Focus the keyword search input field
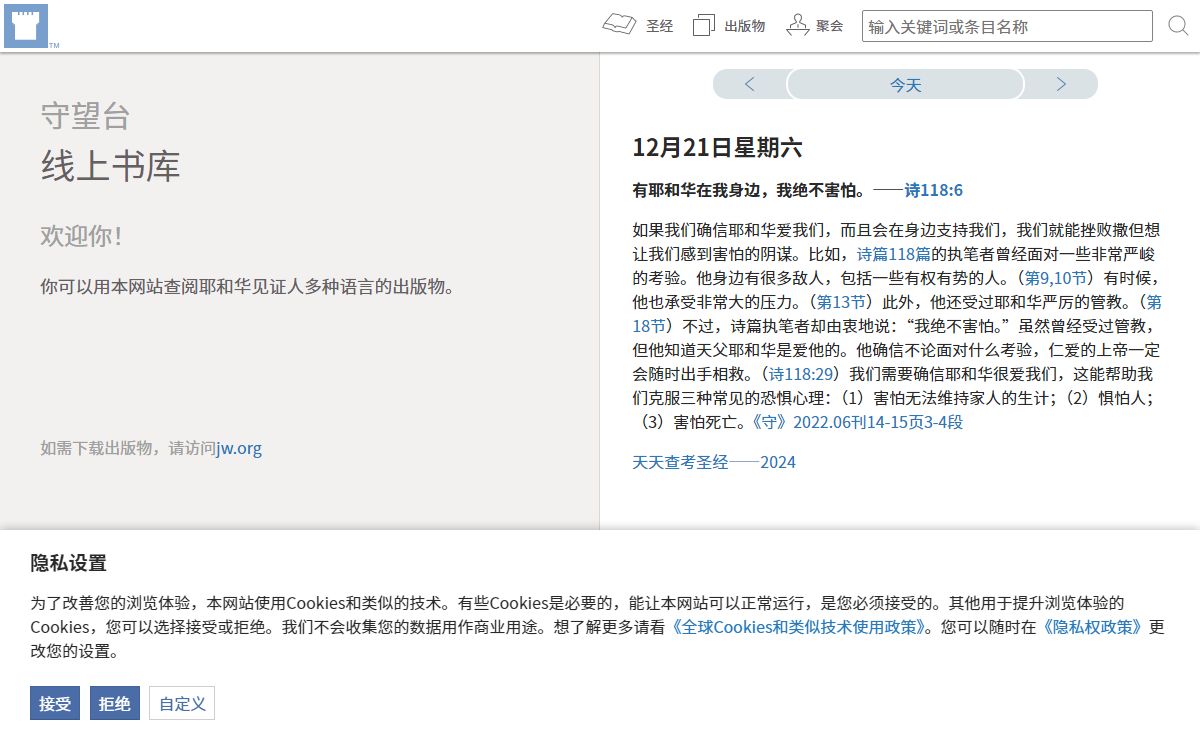This screenshot has width=1200, height=740. pyautogui.click(x=1006, y=26)
